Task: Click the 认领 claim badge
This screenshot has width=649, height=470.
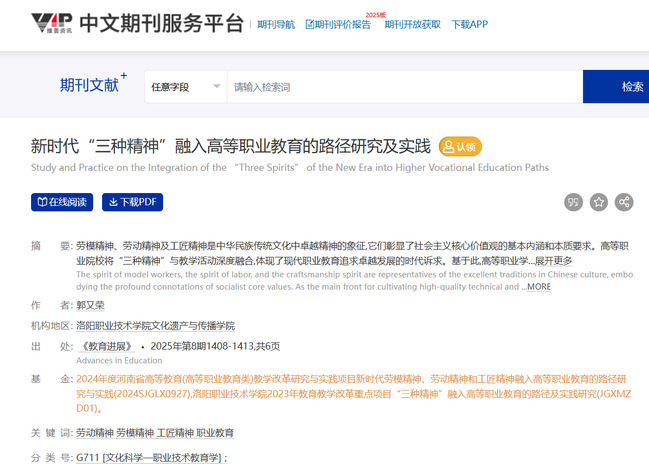Action: 460,146
